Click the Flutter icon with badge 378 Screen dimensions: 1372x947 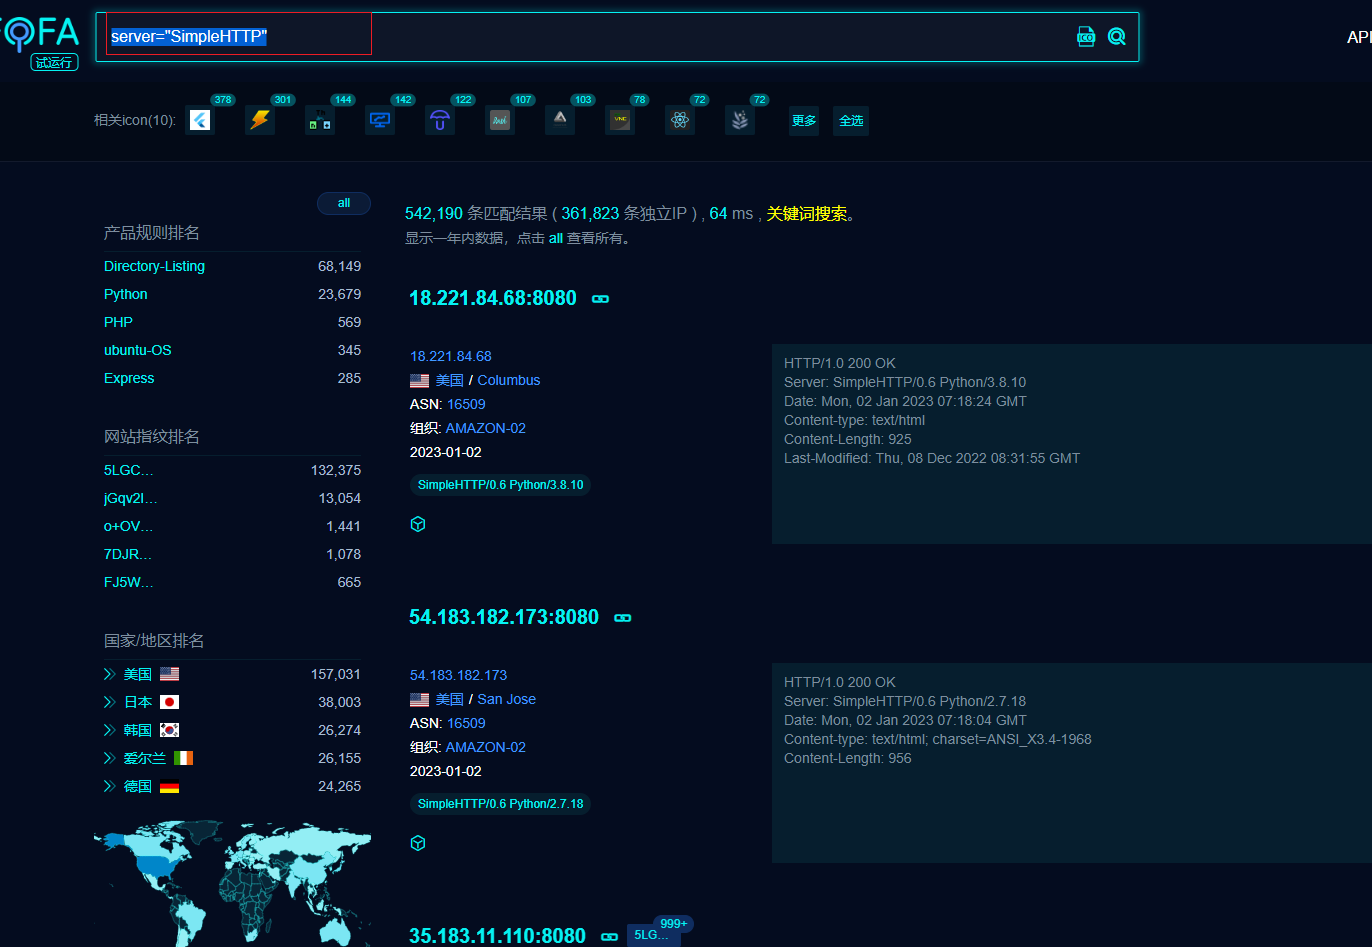[x=200, y=120]
